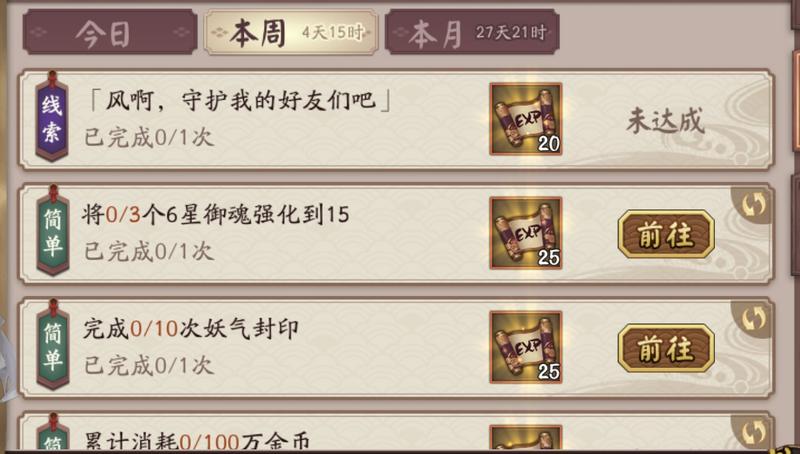Open the 本月 monthly tab
The image size is (800, 454).
[x=472, y=32]
